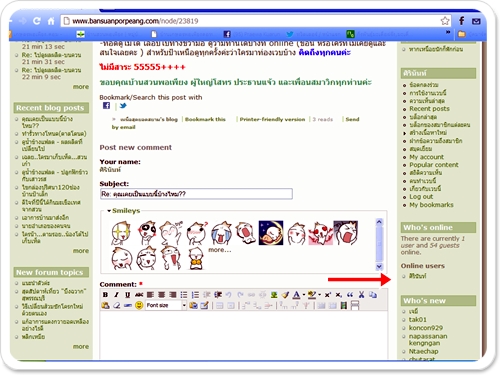Click the browser address bar
Screen dimensions: 500x375
pyautogui.click(x=255, y=21)
